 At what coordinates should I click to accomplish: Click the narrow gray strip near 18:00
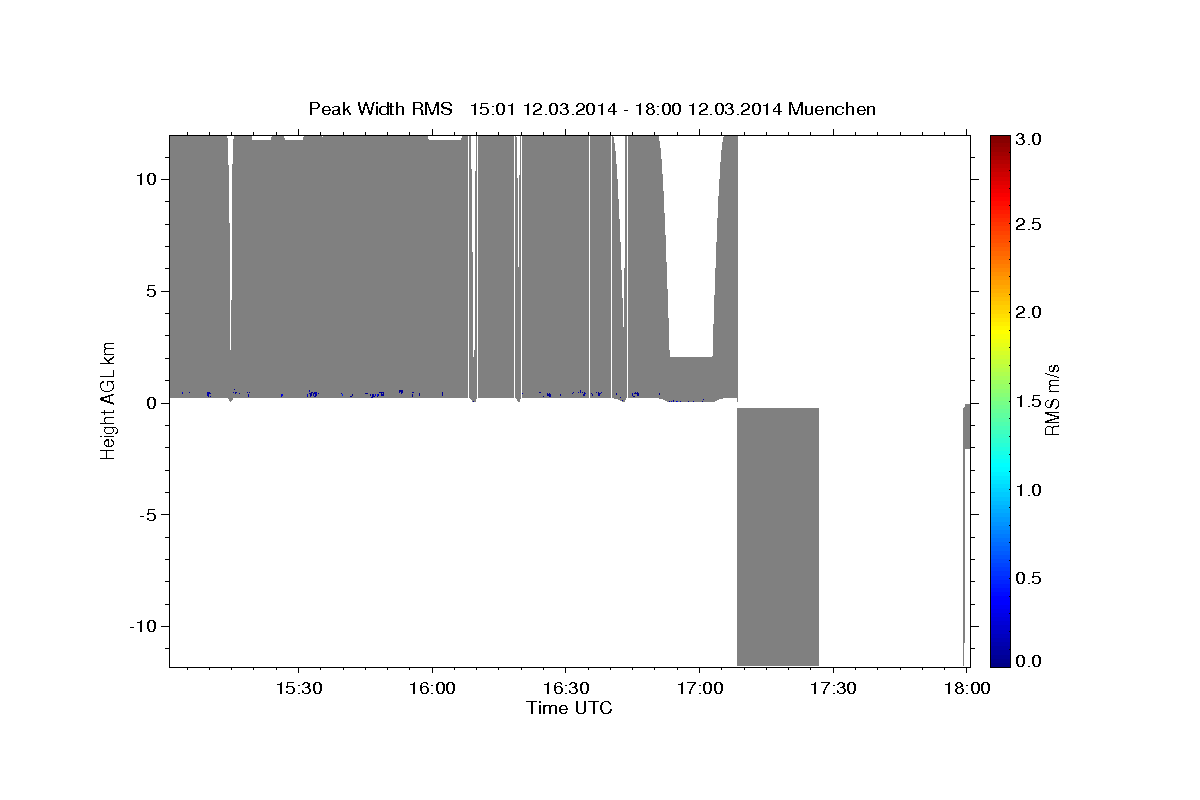click(x=967, y=427)
